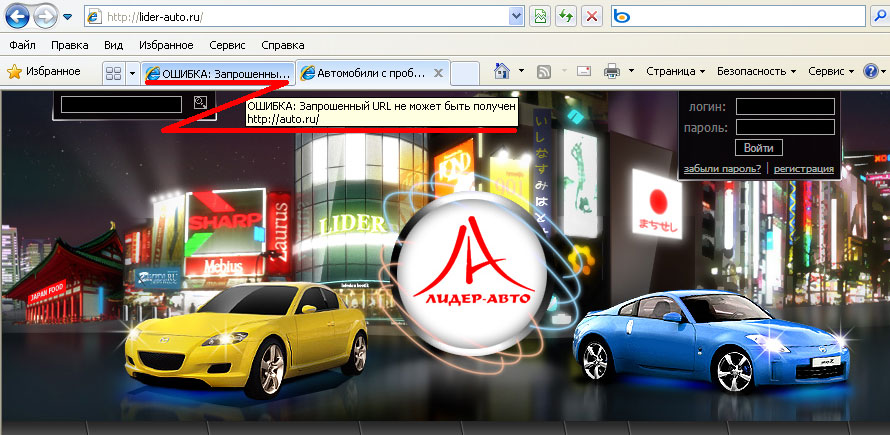Open the Безопасность command bar menu
This screenshot has width=890, height=435.
click(757, 72)
